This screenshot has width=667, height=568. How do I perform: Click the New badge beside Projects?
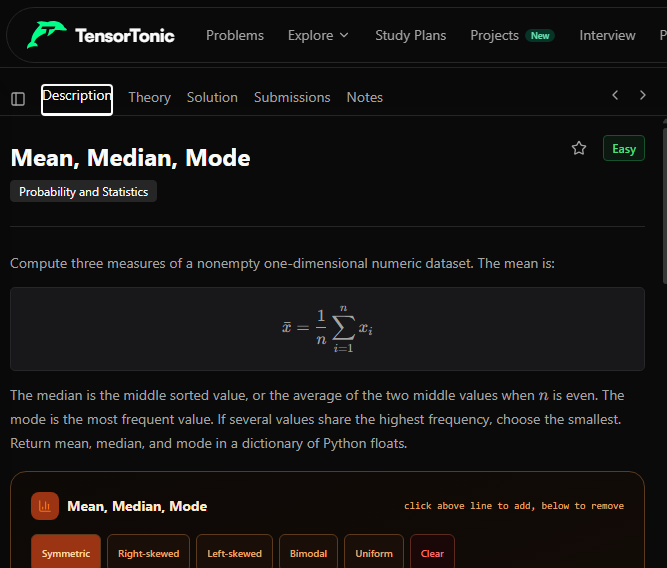click(540, 36)
